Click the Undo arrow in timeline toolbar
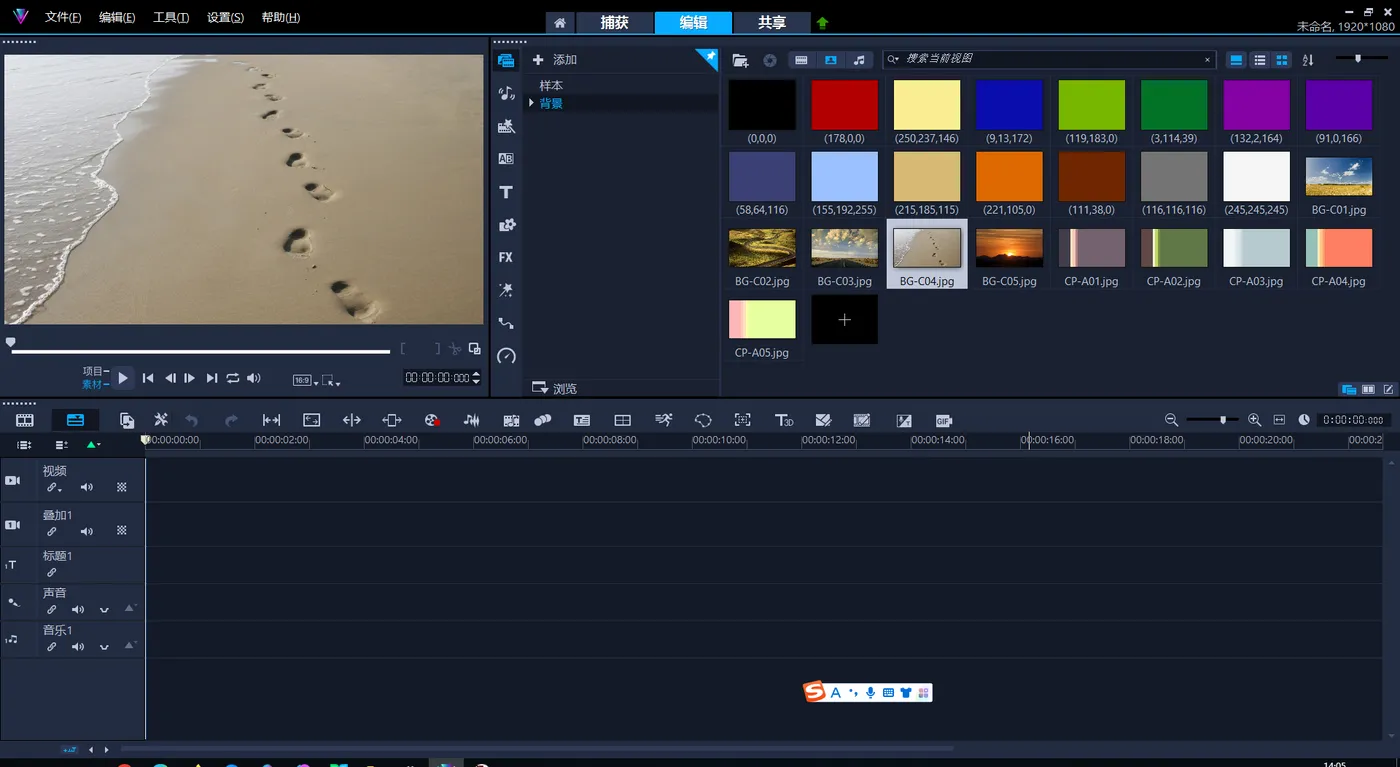 [192, 420]
